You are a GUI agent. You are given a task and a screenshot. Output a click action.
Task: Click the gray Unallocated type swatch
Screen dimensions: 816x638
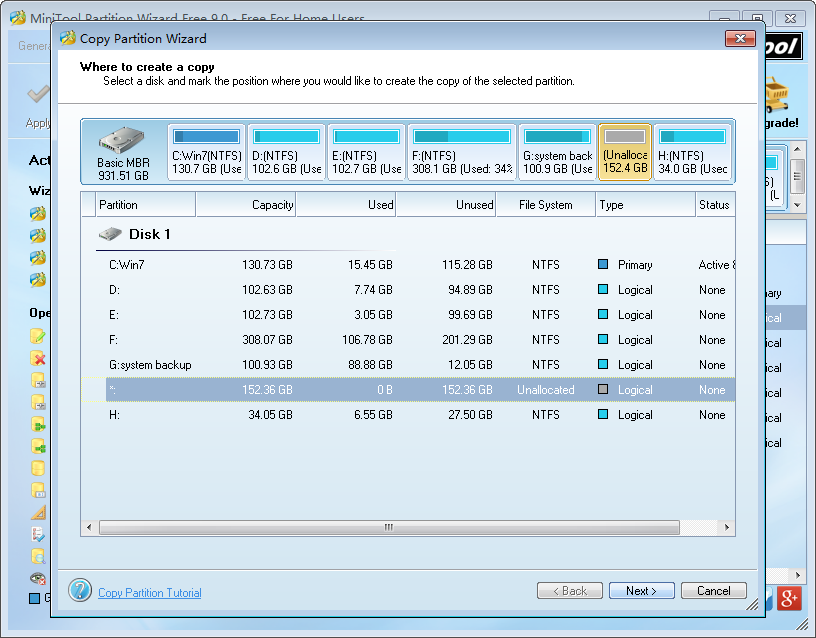point(603,389)
